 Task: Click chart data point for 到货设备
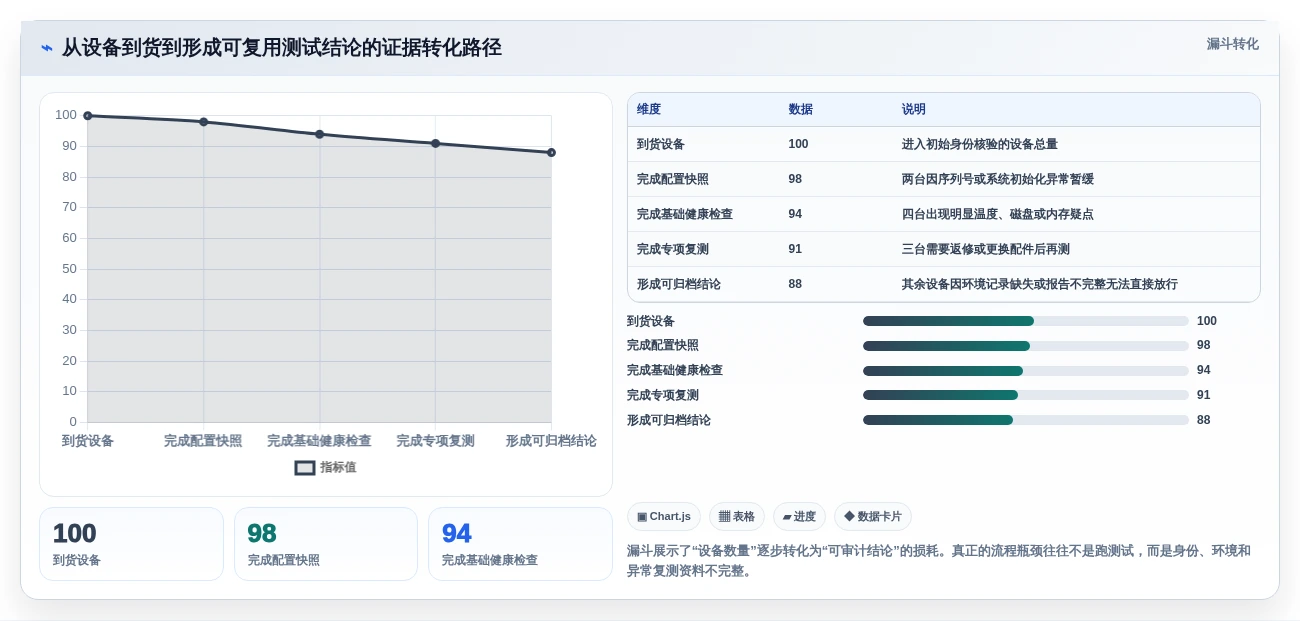coord(88,116)
